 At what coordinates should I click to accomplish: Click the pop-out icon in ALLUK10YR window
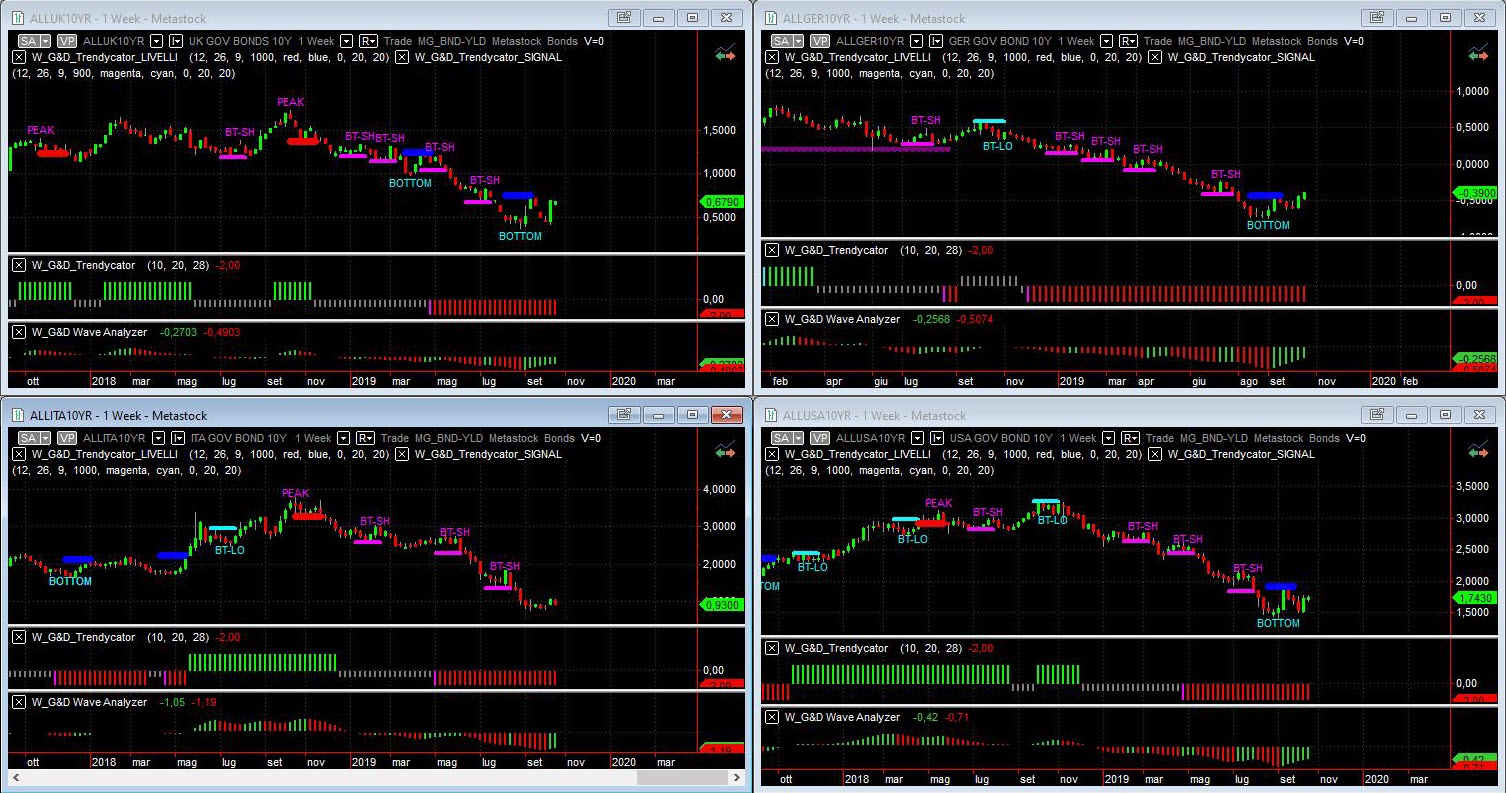pyautogui.click(x=624, y=17)
